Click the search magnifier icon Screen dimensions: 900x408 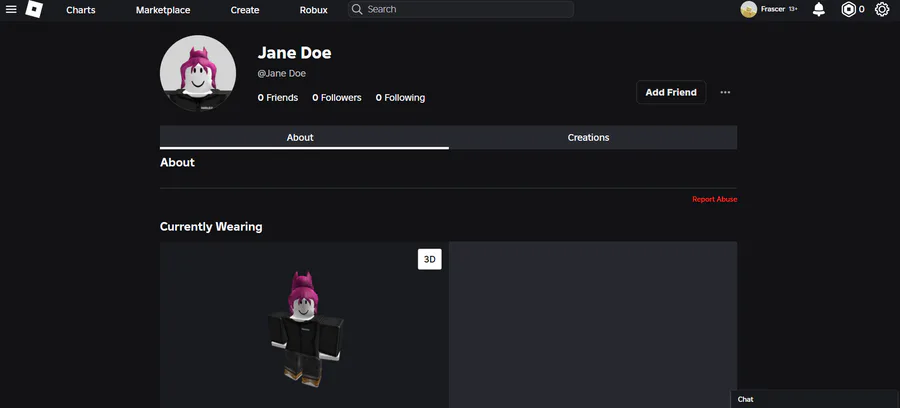[357, 9]
